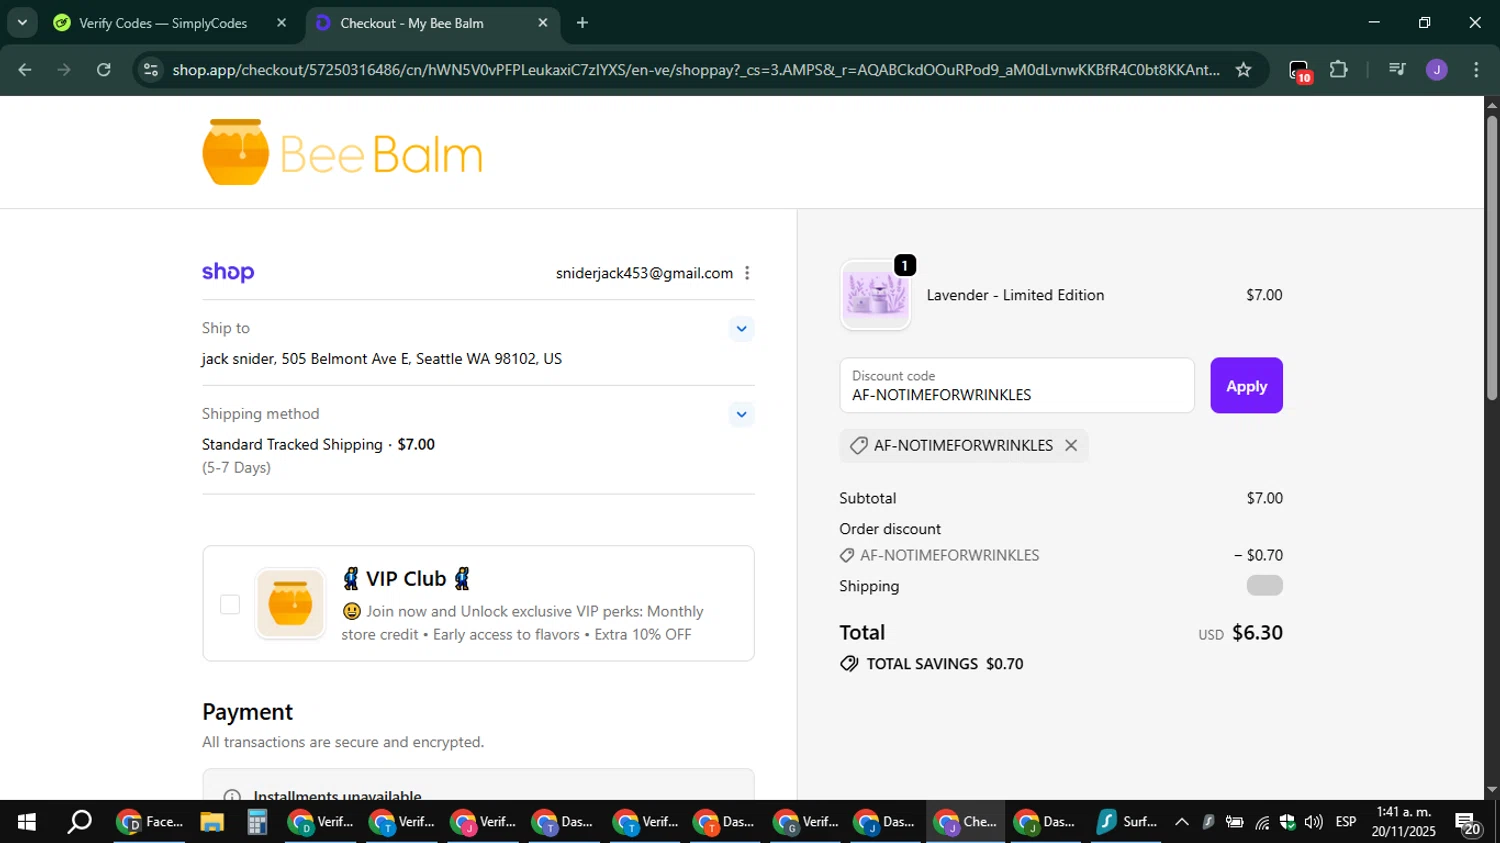Open the Windows Security shield tray icon
1500x843 pixels.
coord(1287,822)
